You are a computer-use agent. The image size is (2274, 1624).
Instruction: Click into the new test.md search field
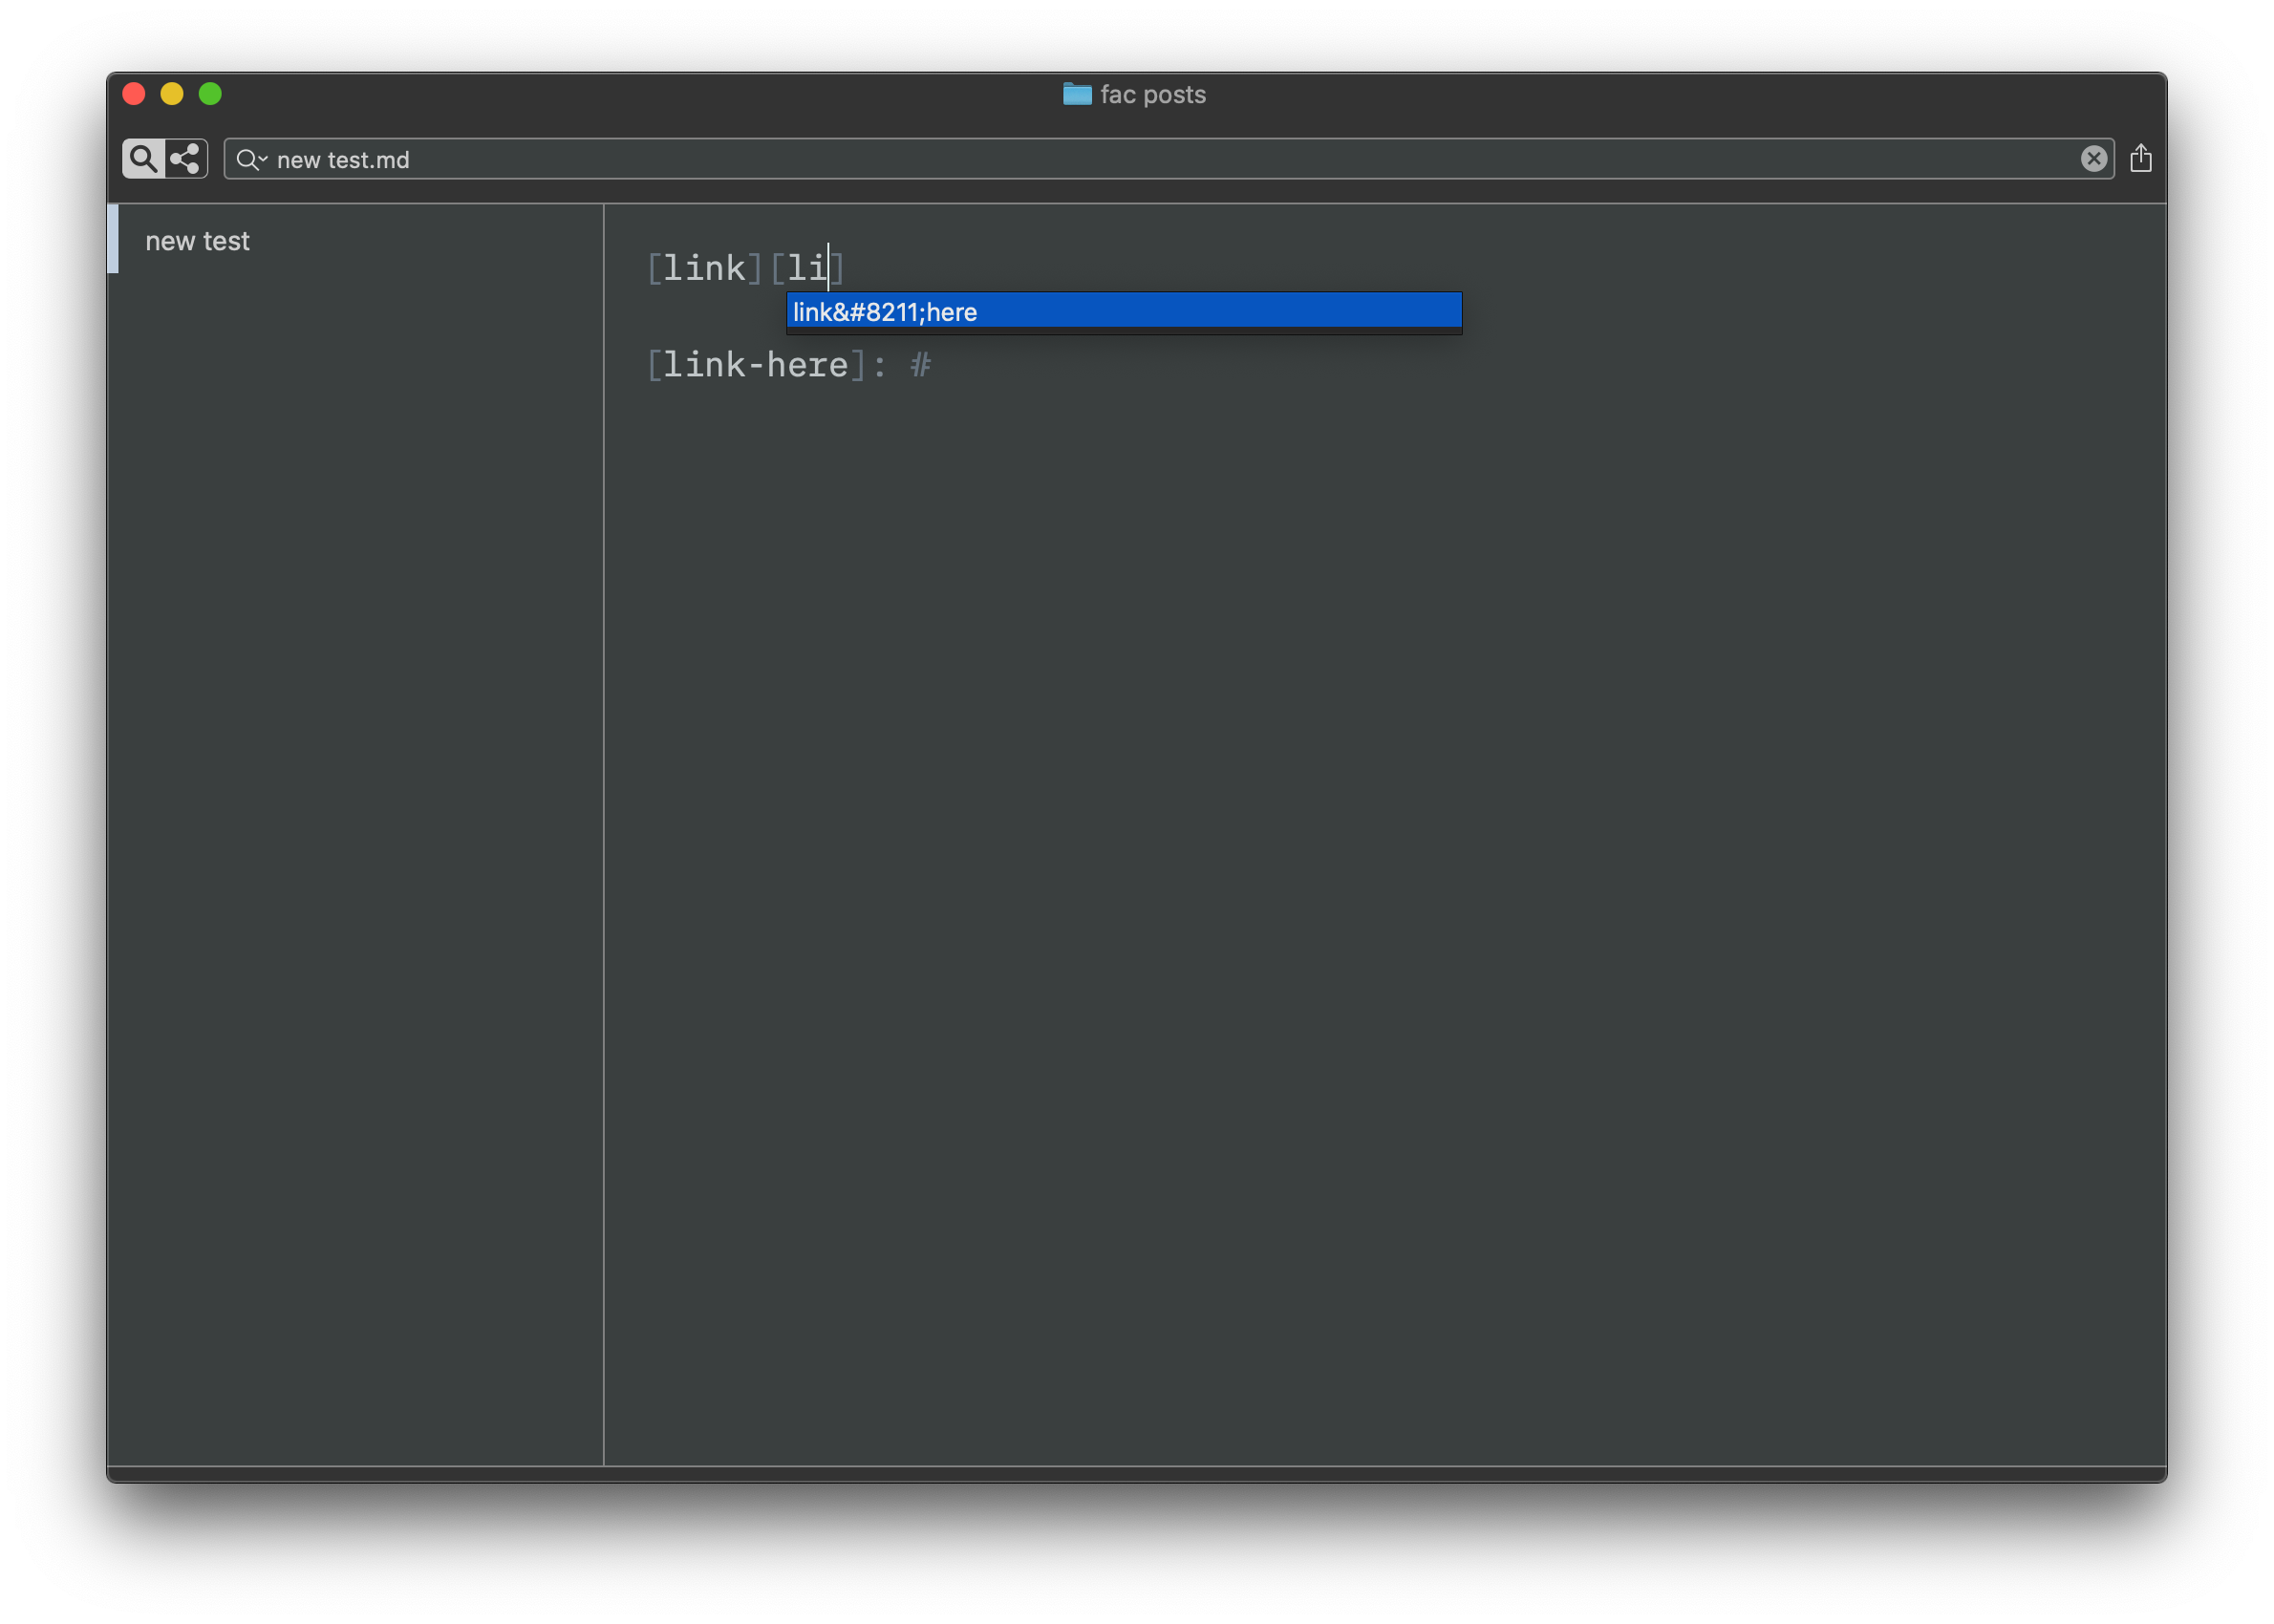(x=1100, y=160)
